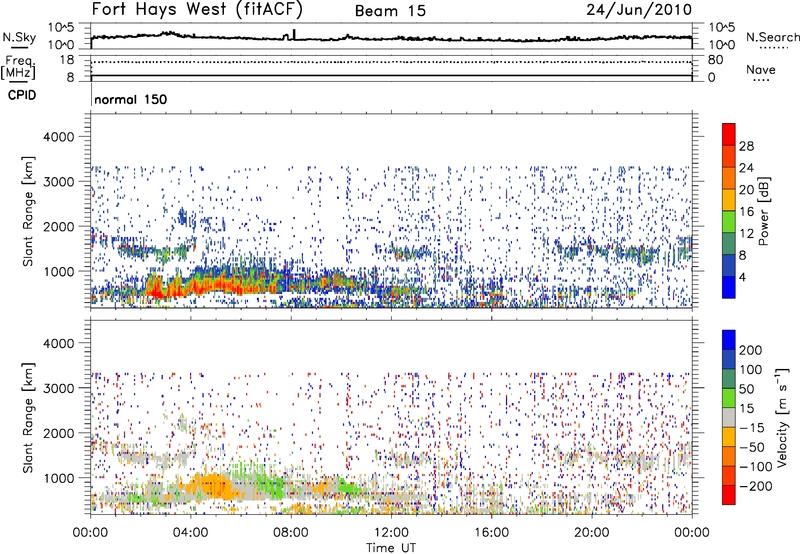Click the yellow negative-velocity patch near 05:00
Viewport: 800px width, 554px height.
point(214,486)
